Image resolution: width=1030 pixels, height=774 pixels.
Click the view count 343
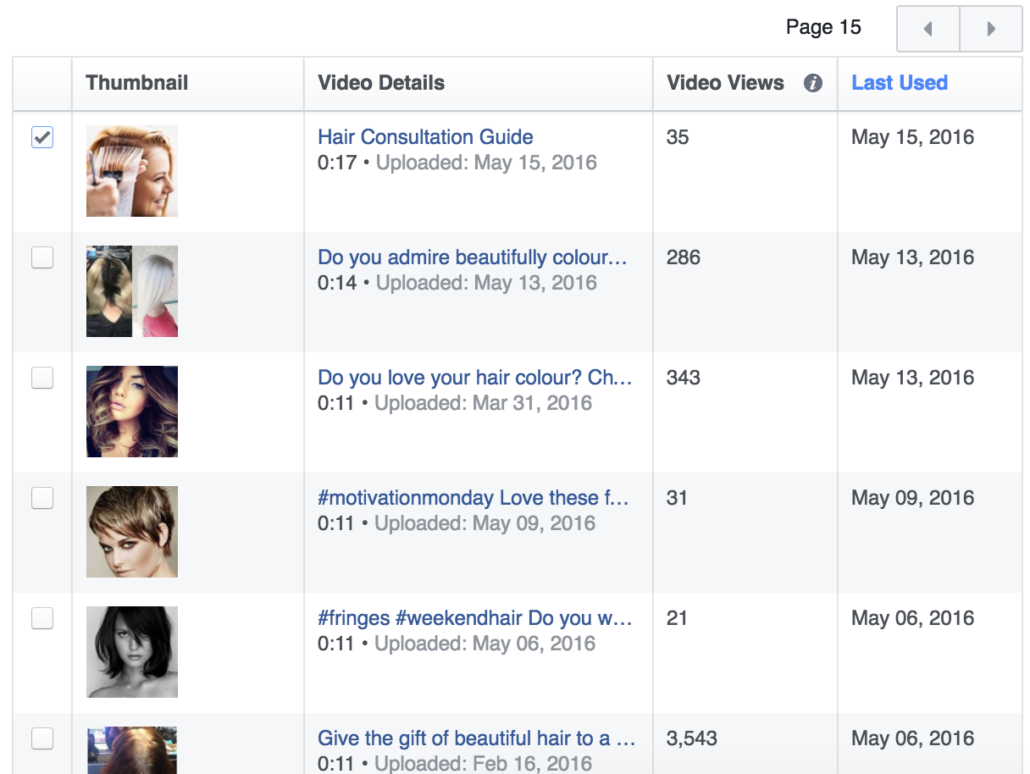683,377
